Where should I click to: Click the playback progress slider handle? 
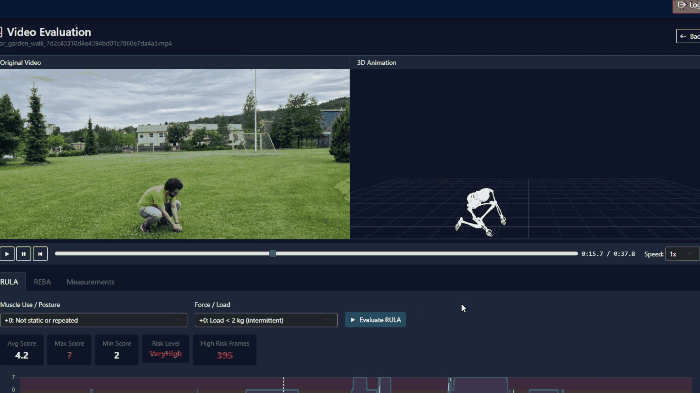point(272,254)
